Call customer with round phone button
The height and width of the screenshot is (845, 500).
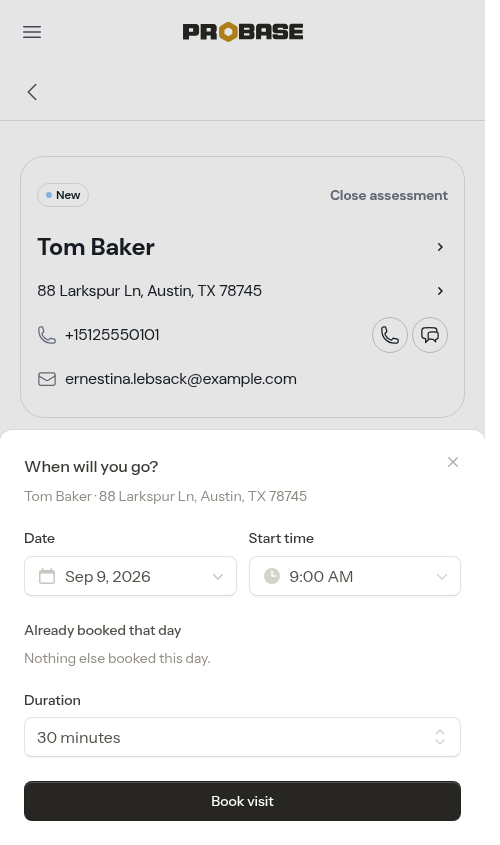pyautogui.click(x=390, y=335)
